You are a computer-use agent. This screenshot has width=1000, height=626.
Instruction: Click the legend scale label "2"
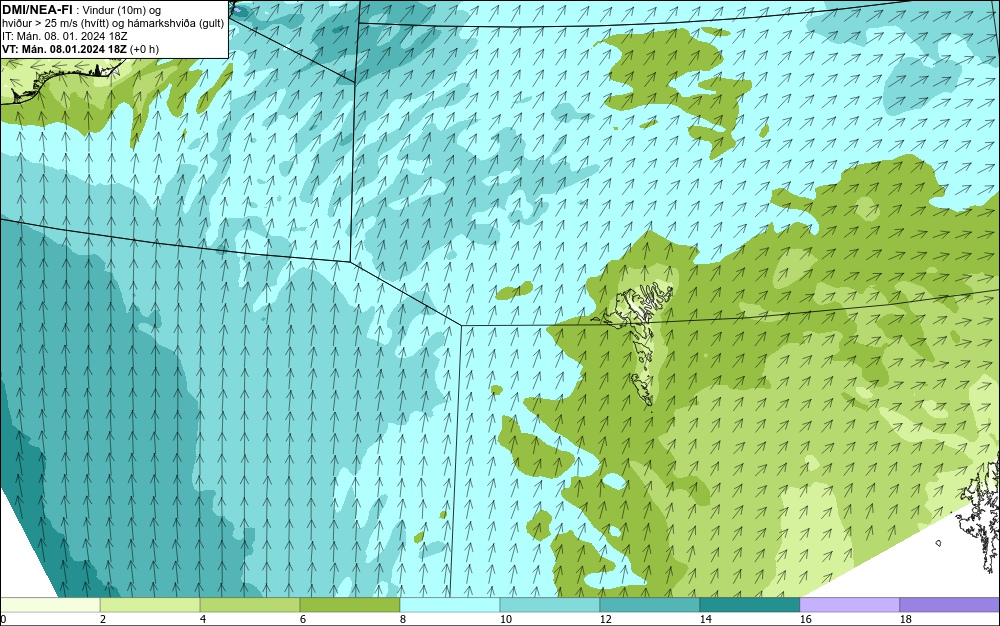tap(103, 619)
